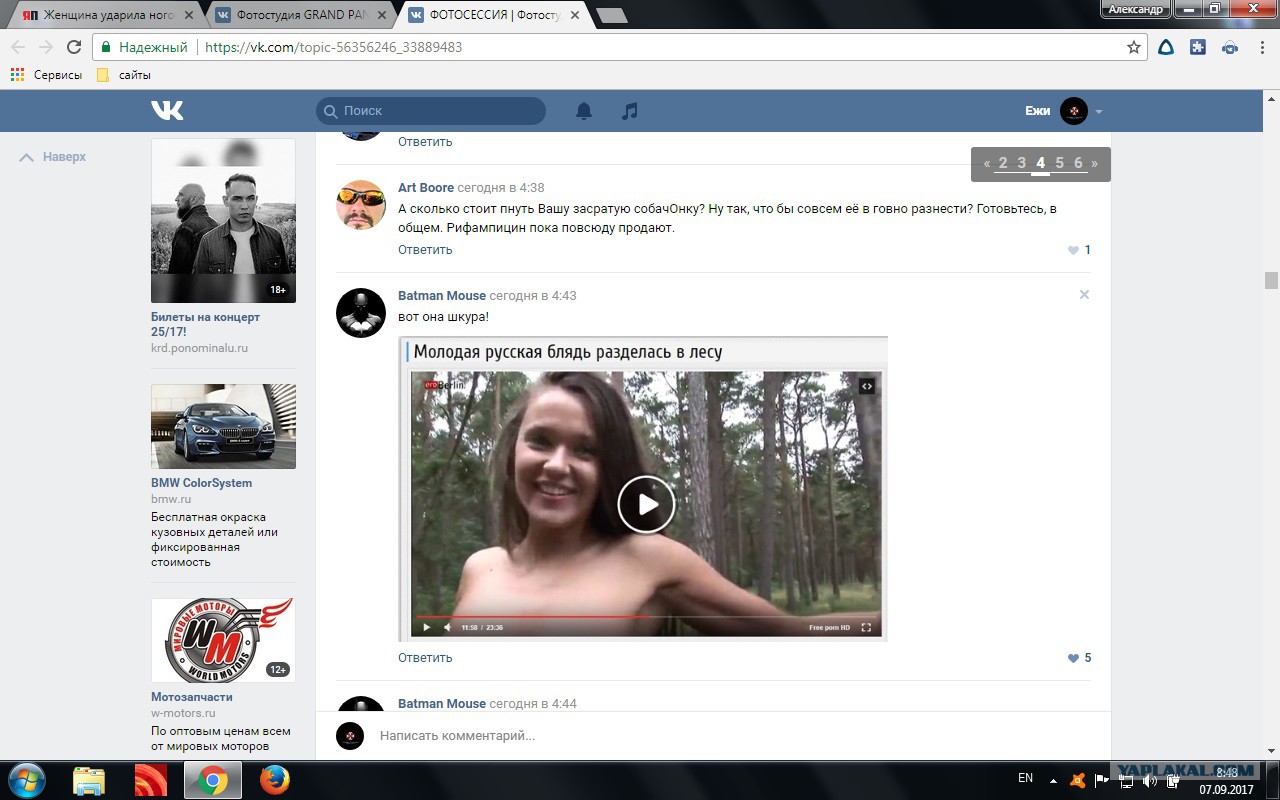Delete Batman Mouse comment with the X

(x=1084, y=295)
